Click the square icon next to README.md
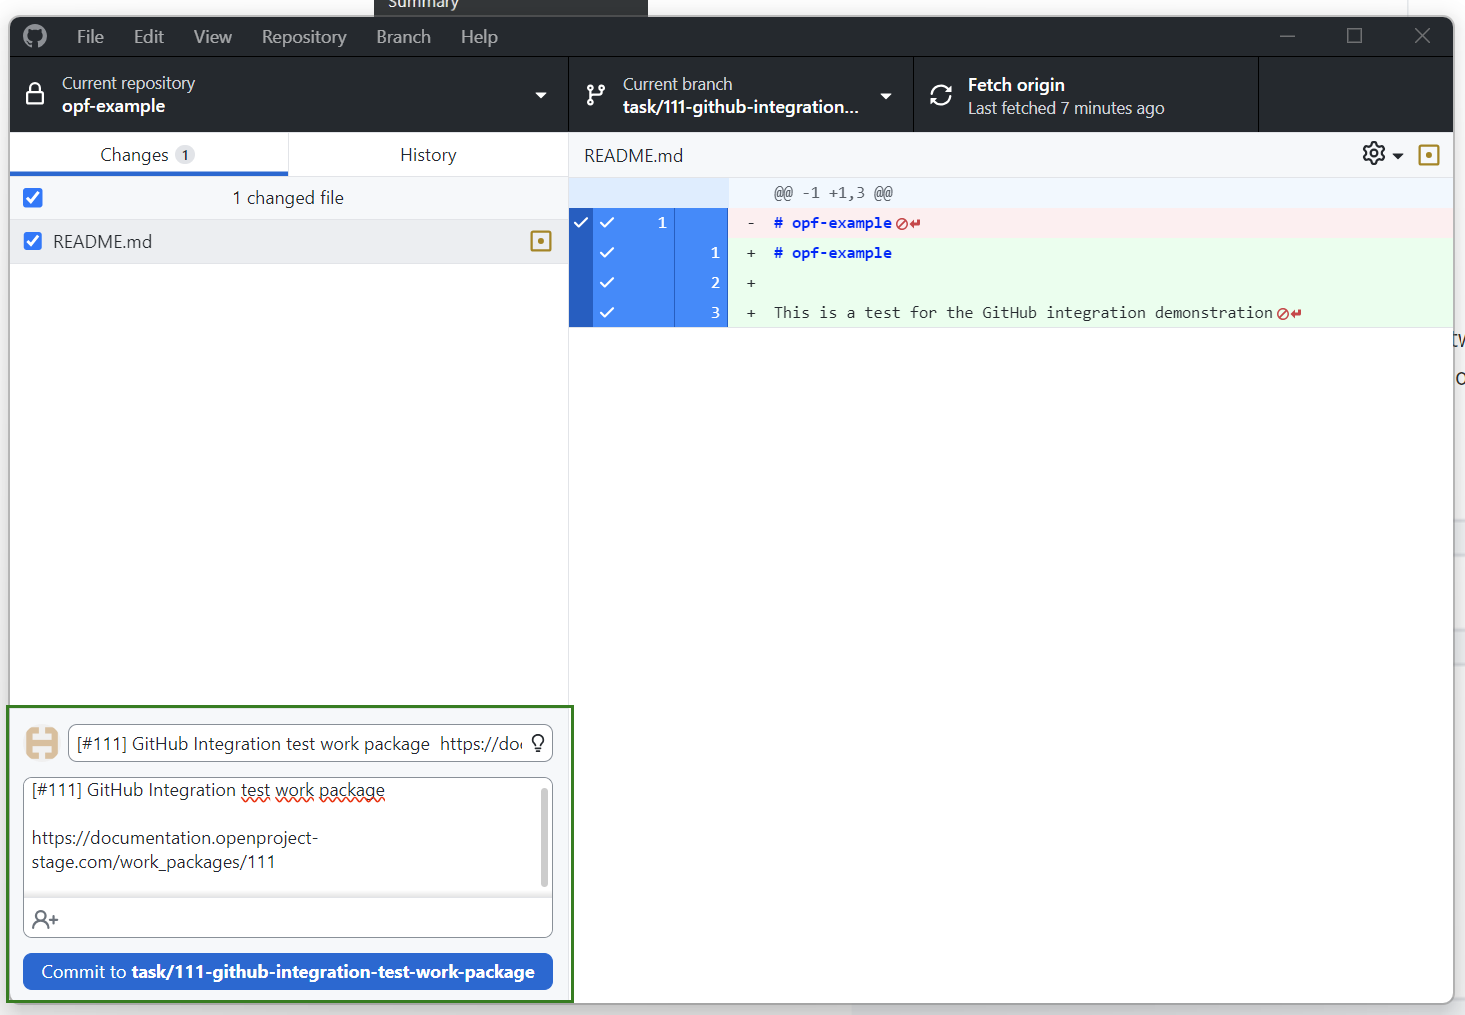This screenshot has height=1015, width=1465. pyautogui.click(x=540, y=241)
